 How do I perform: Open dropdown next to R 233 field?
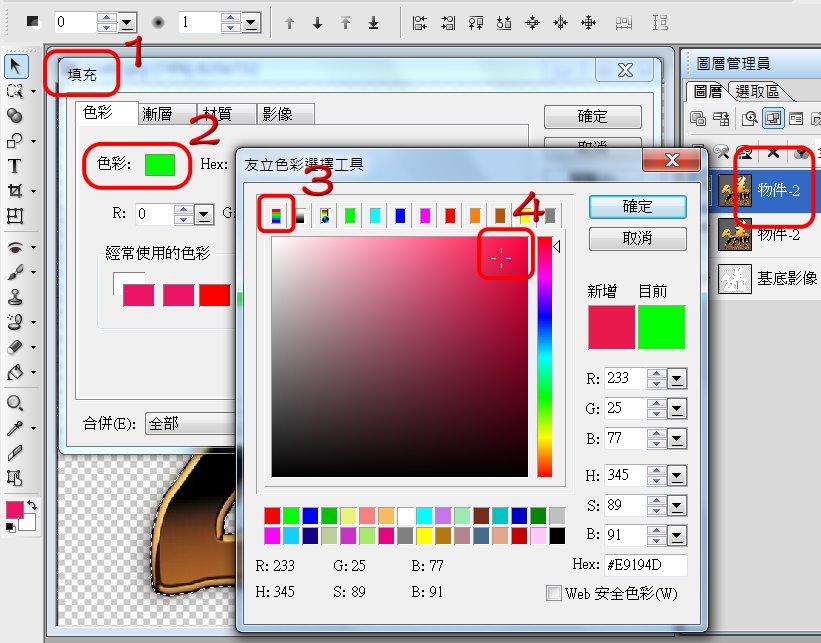pyautogui.click(x=676, y=378)
